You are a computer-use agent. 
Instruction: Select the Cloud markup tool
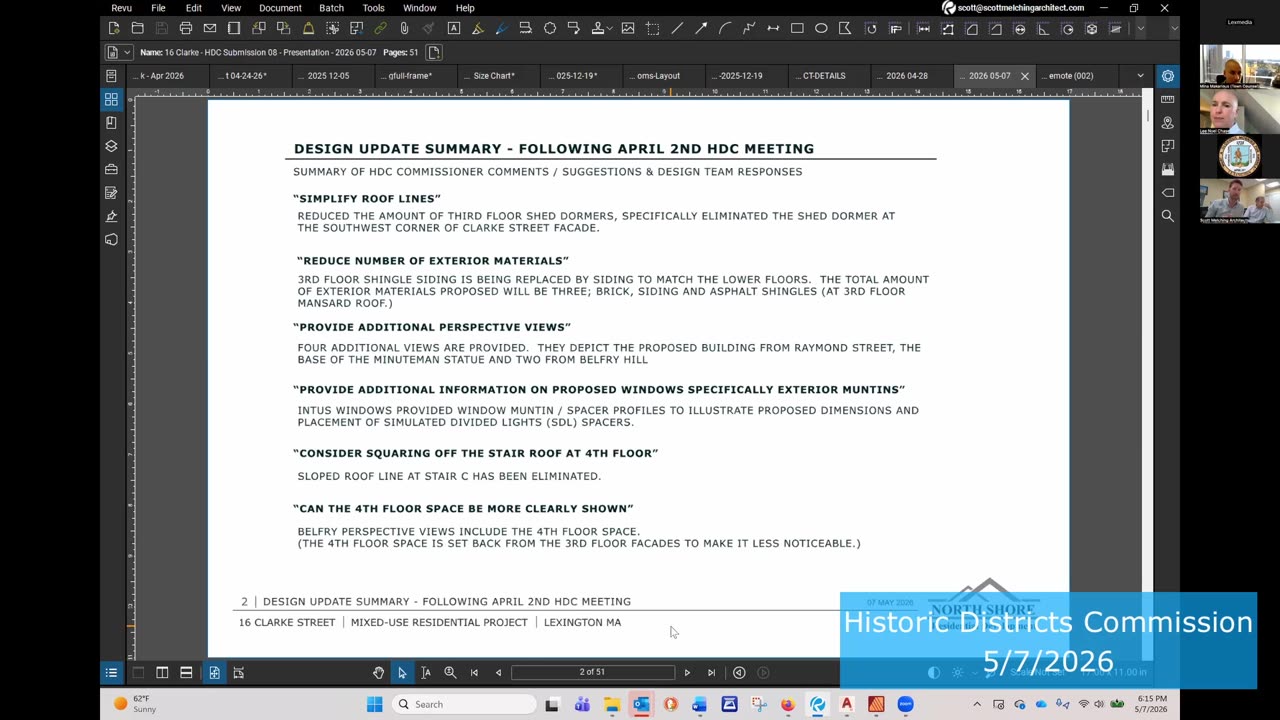[x=550, y=28]
